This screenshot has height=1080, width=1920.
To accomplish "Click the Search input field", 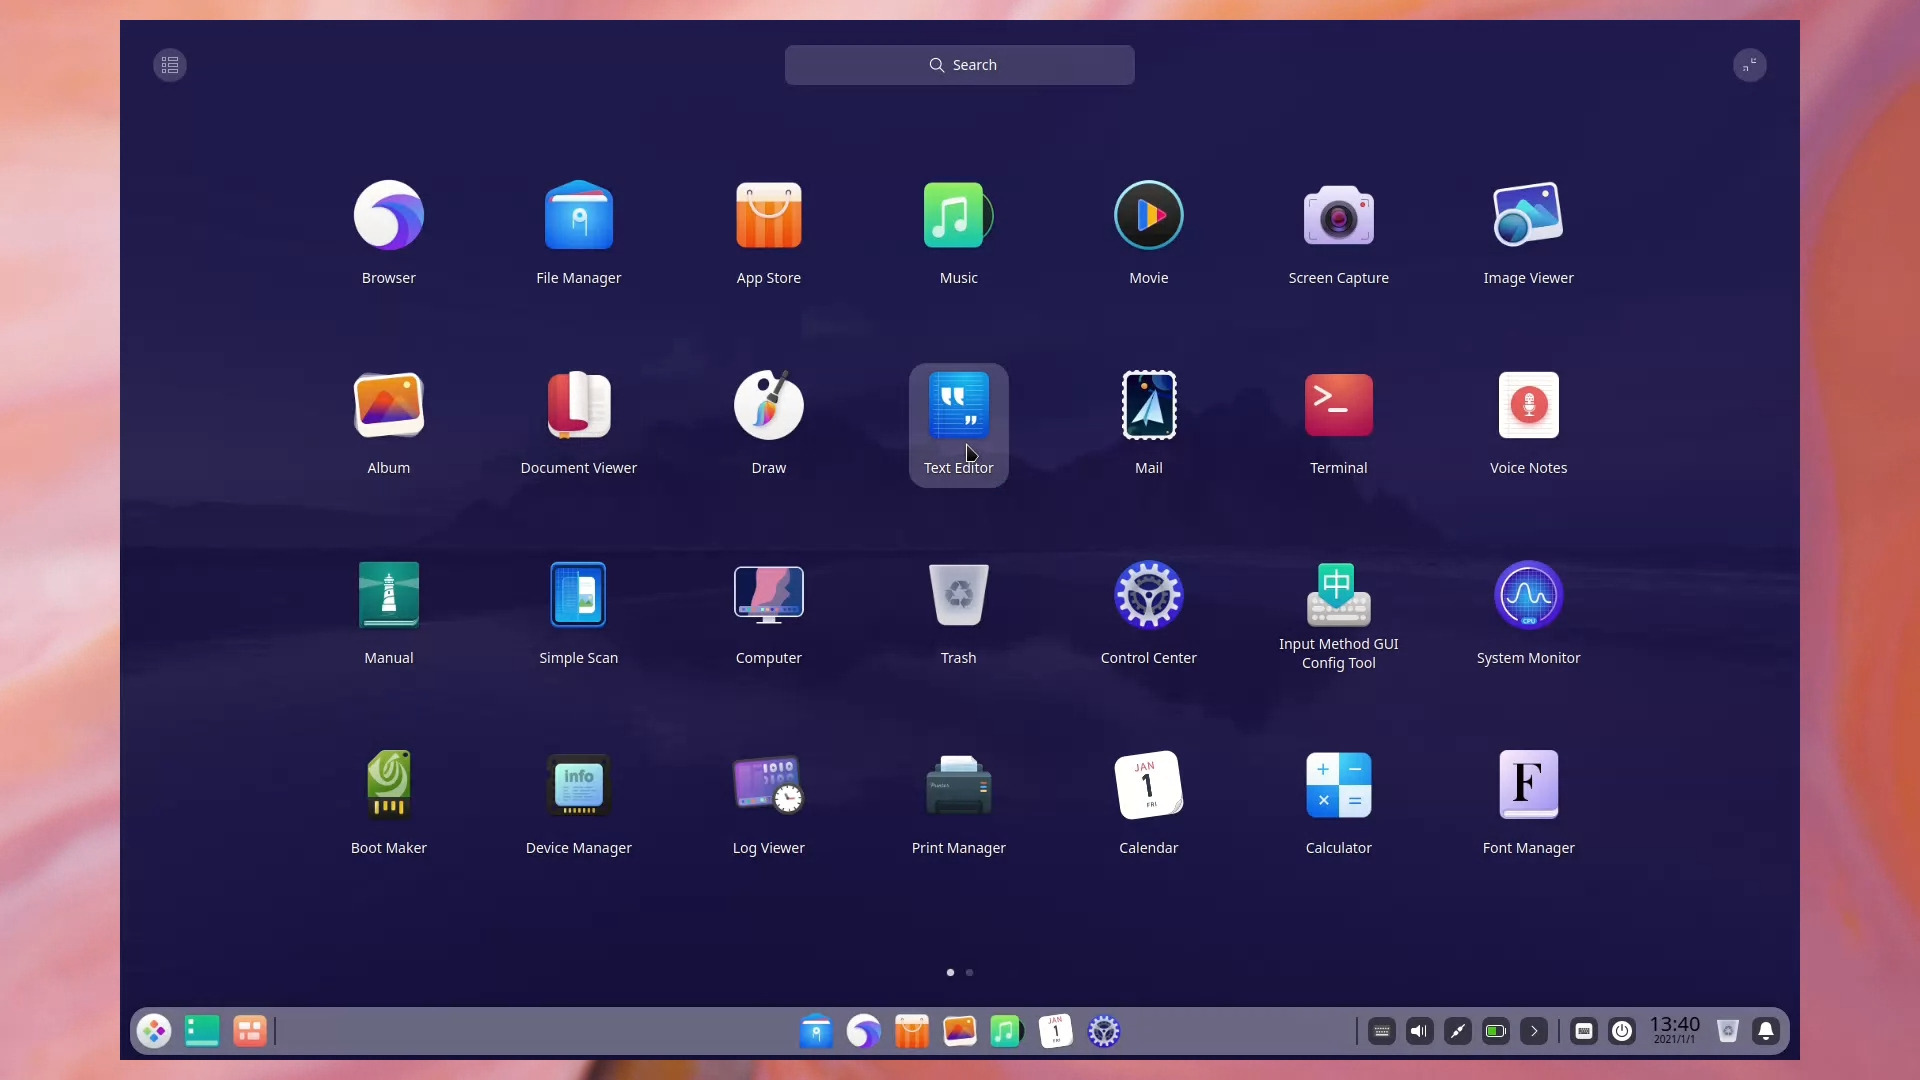I will coord(958,64).
